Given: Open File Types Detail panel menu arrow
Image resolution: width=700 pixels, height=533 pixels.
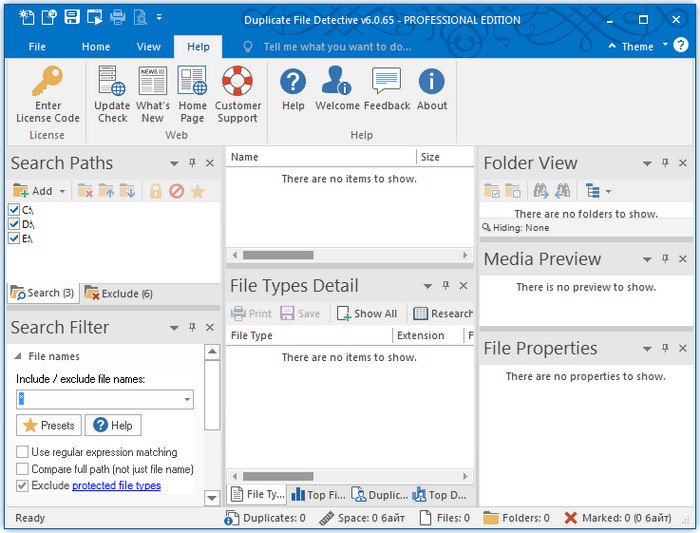Looking at the screenshot, I should (x=427, y=286).
